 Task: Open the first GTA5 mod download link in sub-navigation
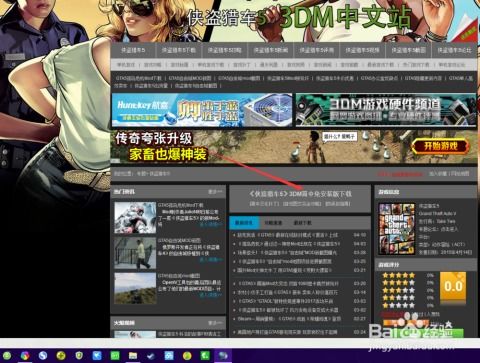coord(139,78)
